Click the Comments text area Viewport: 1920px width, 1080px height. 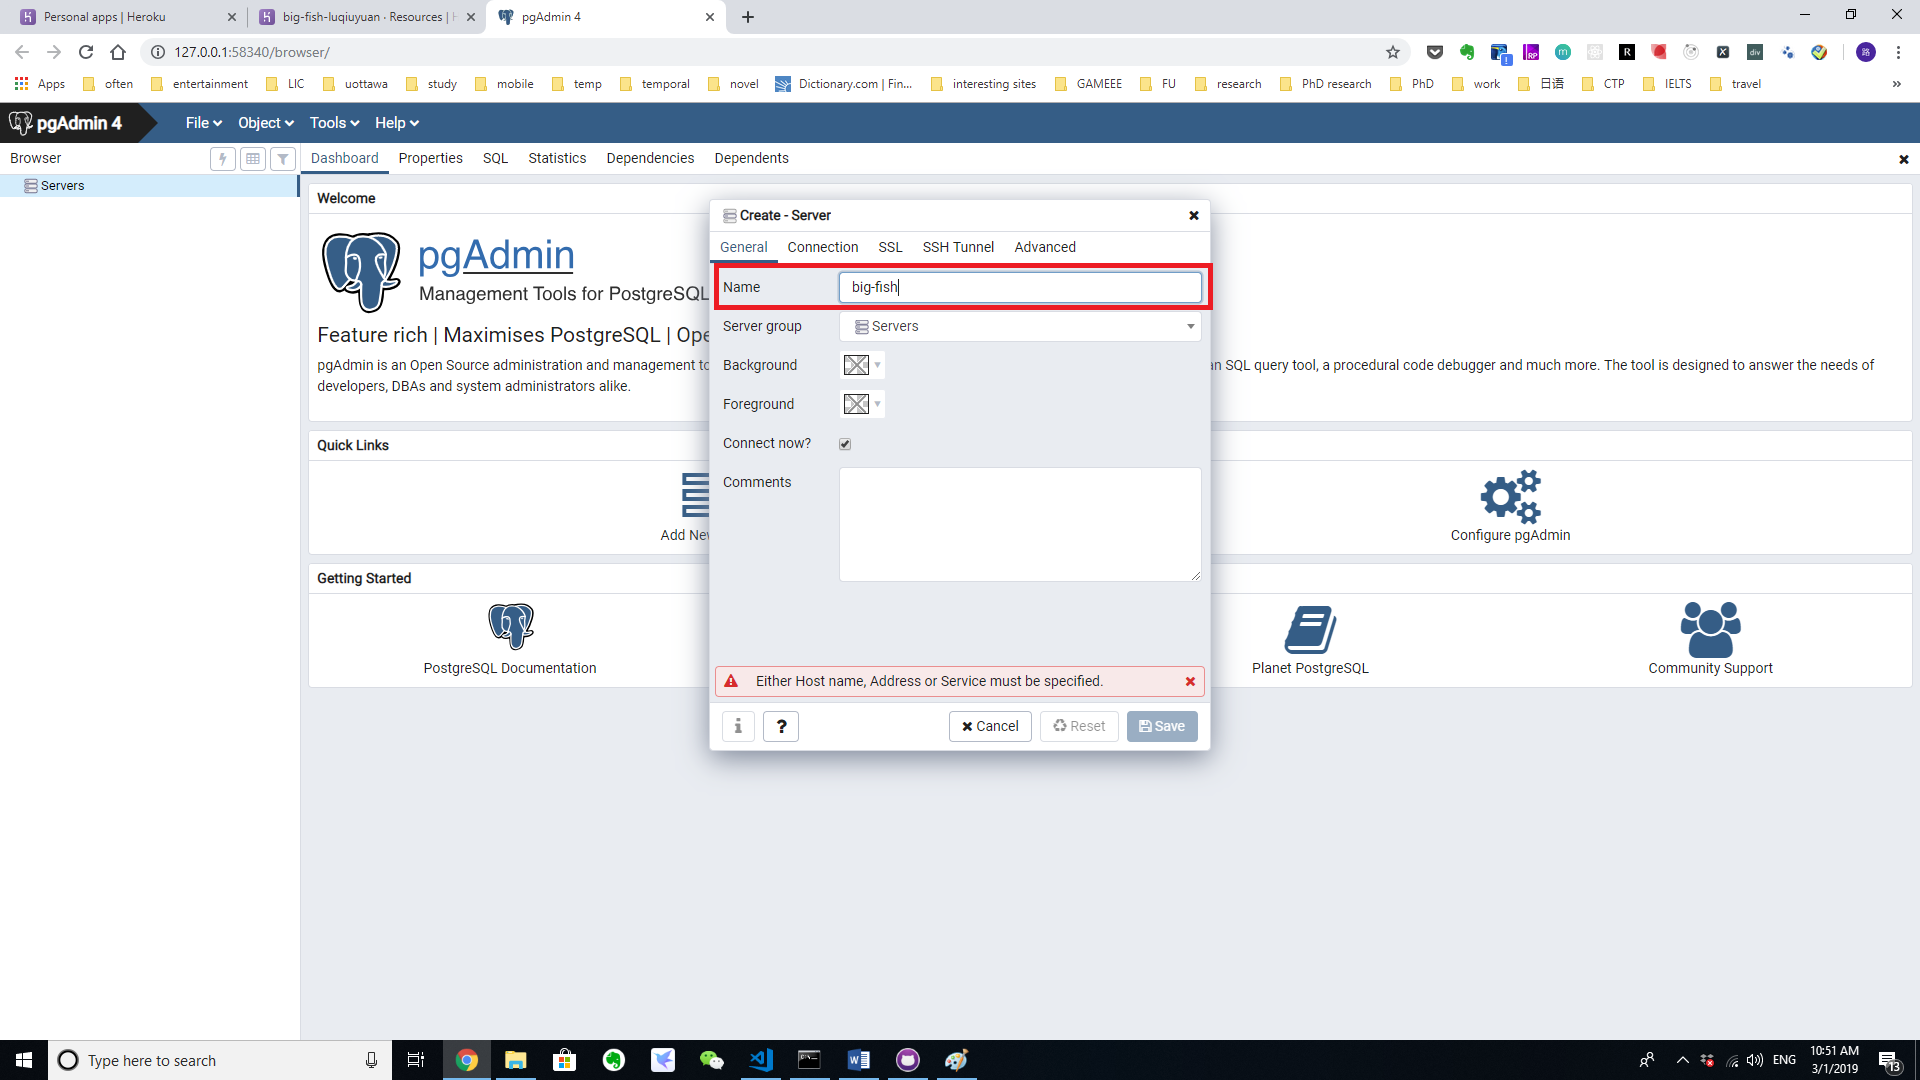pyautogui.click(x=1019, y=524)
